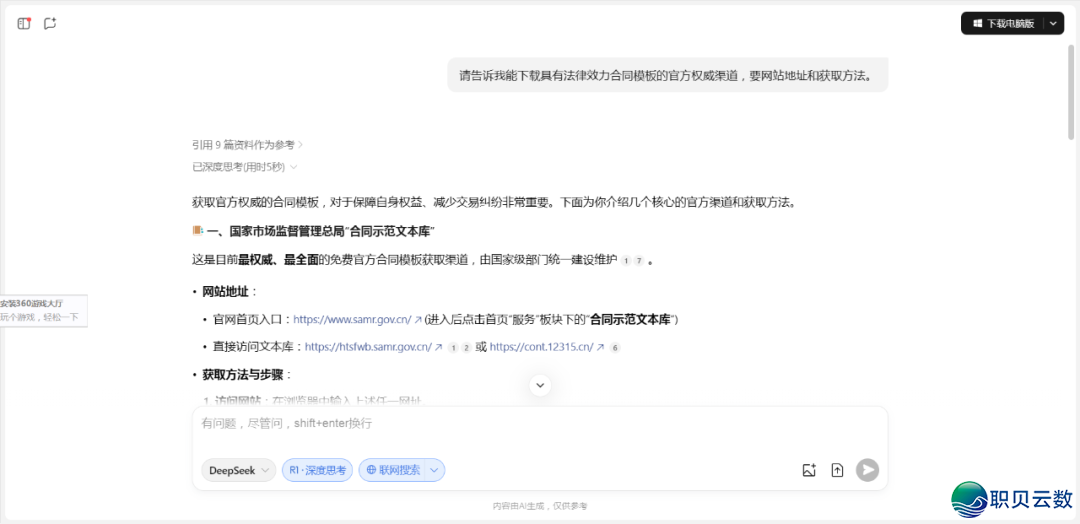Open the DeepSeek model selector dropdown

(238, 470)
